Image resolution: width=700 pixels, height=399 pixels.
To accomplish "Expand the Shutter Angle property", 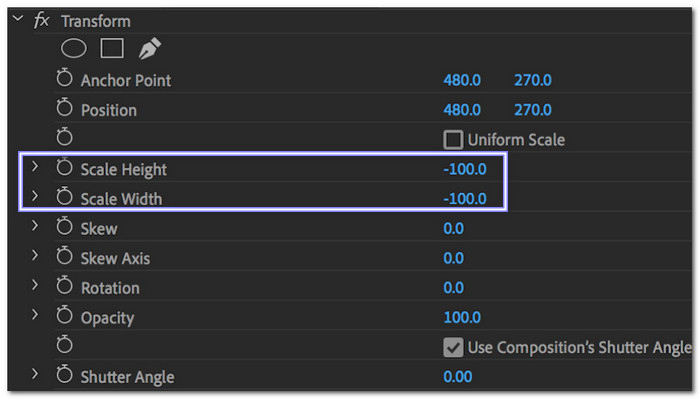I will click(x=35, y=374).
